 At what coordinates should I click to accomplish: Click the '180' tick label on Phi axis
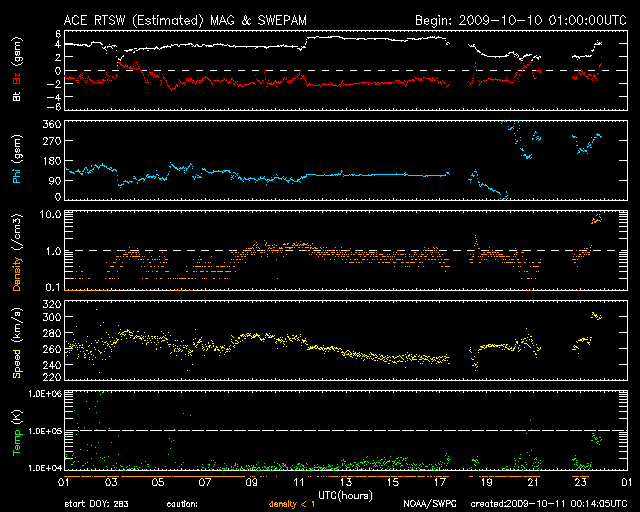tap(52, 161)
